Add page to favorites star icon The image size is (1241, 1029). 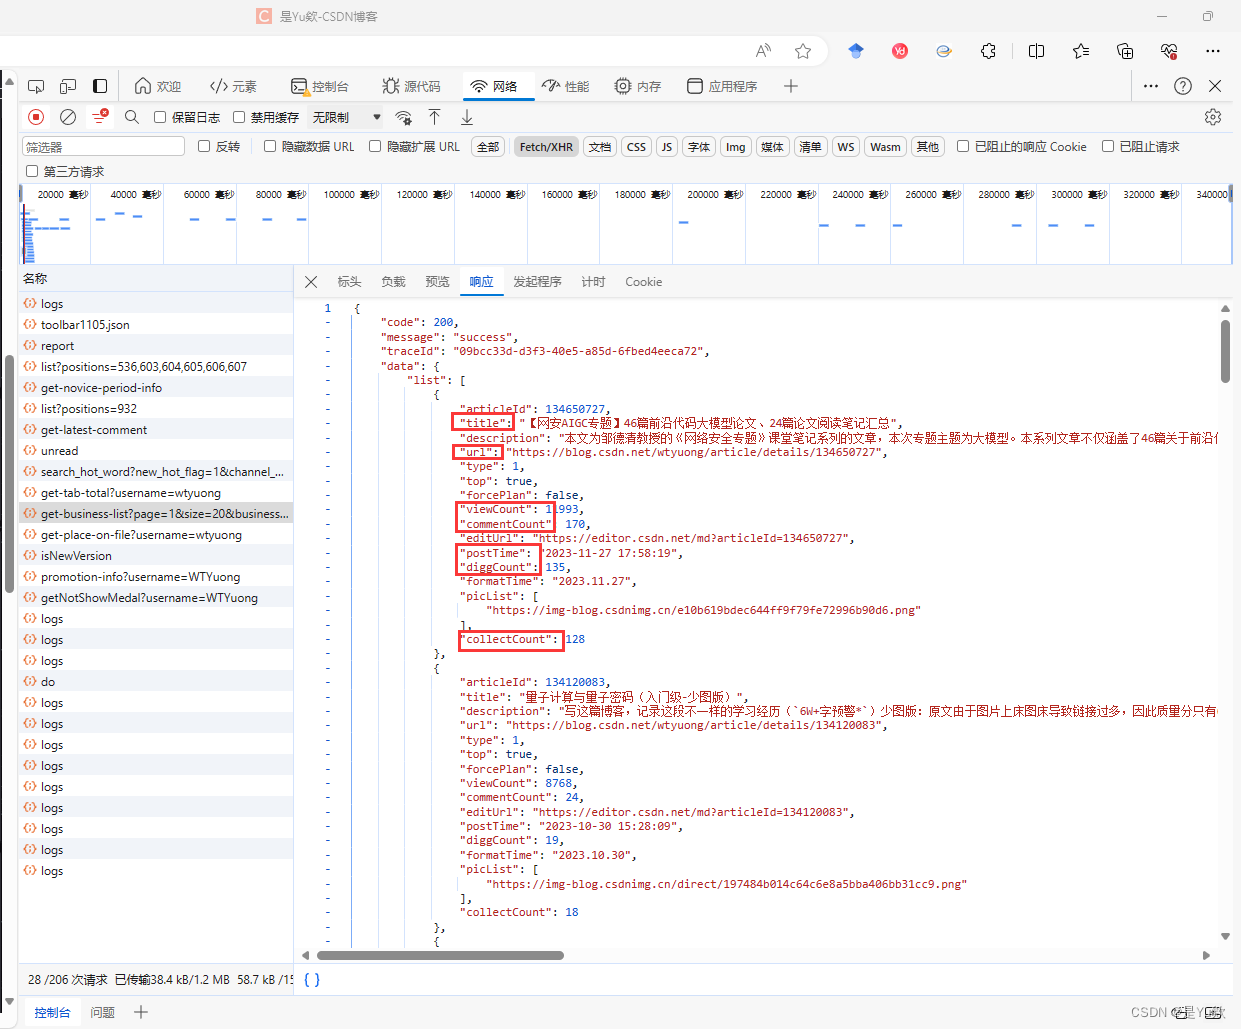[x=803, y=51]
